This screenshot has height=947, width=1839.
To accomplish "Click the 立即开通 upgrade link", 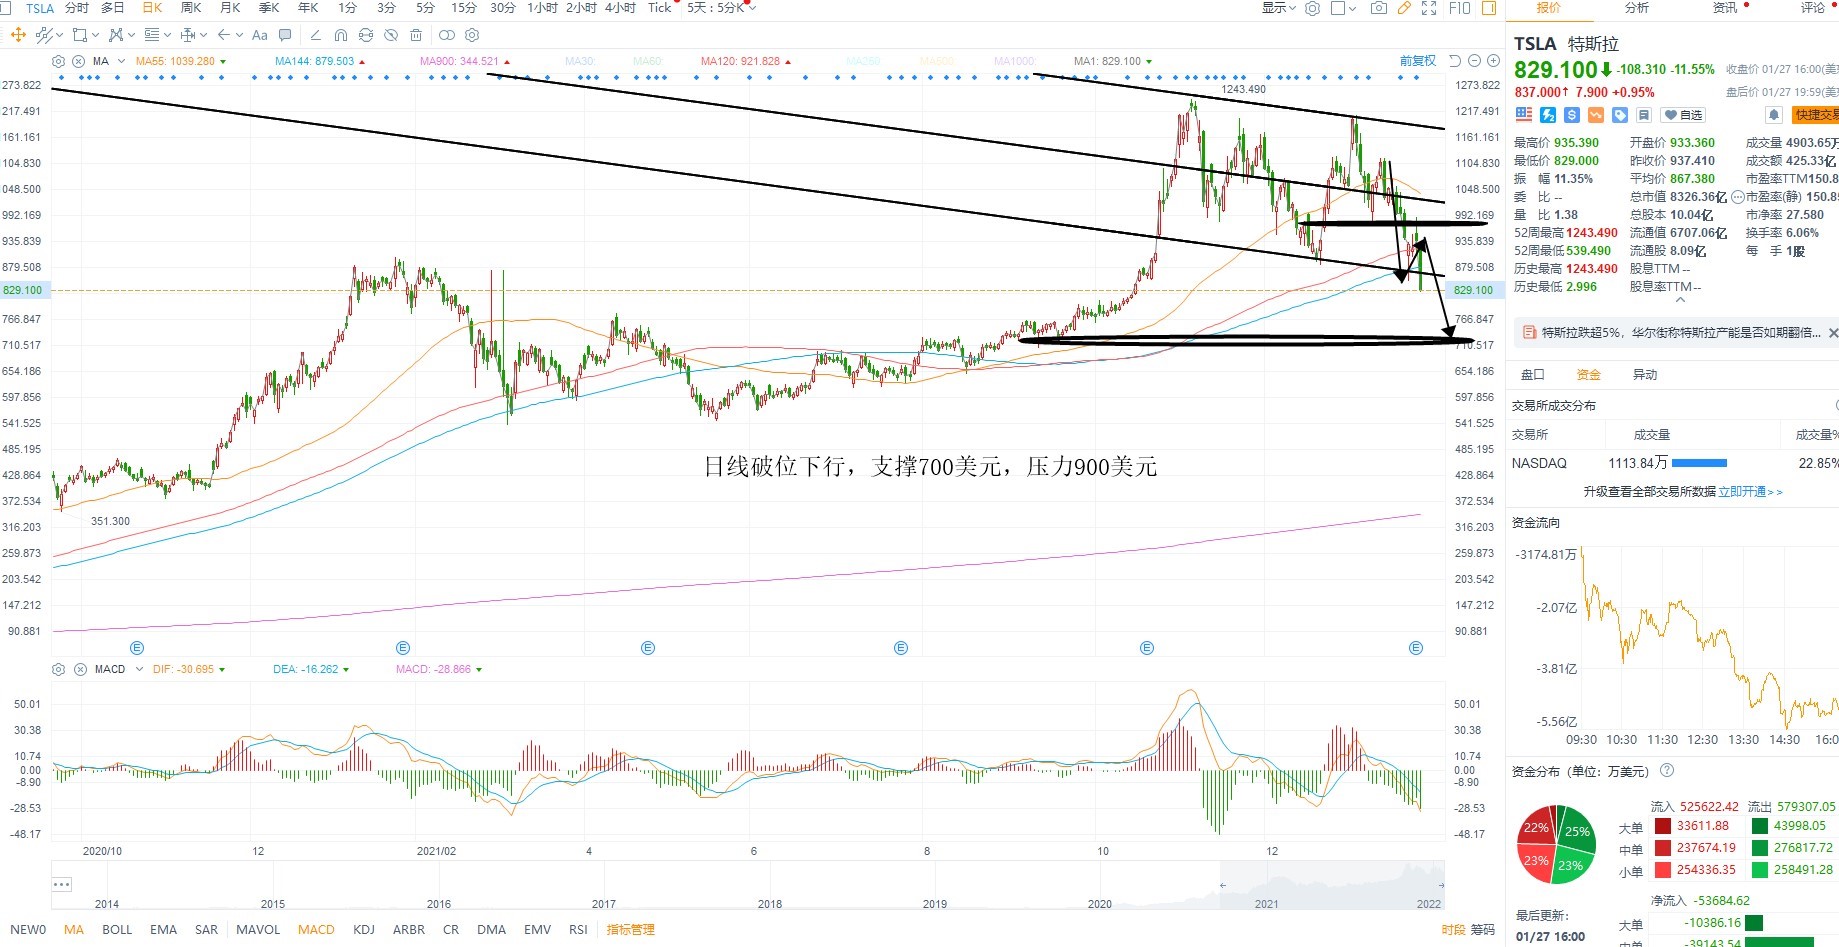I will pos(1750,492).
